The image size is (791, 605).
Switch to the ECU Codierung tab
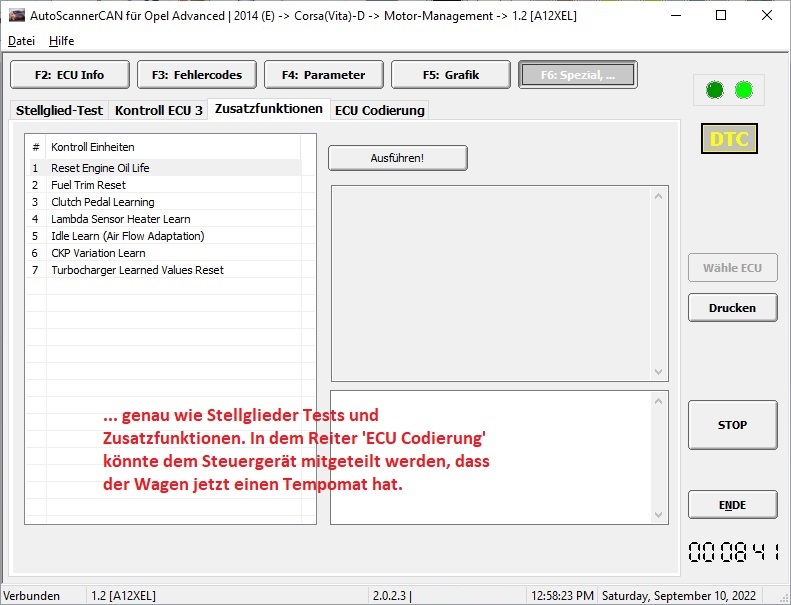pyautogui.click(x=380, y=110)
